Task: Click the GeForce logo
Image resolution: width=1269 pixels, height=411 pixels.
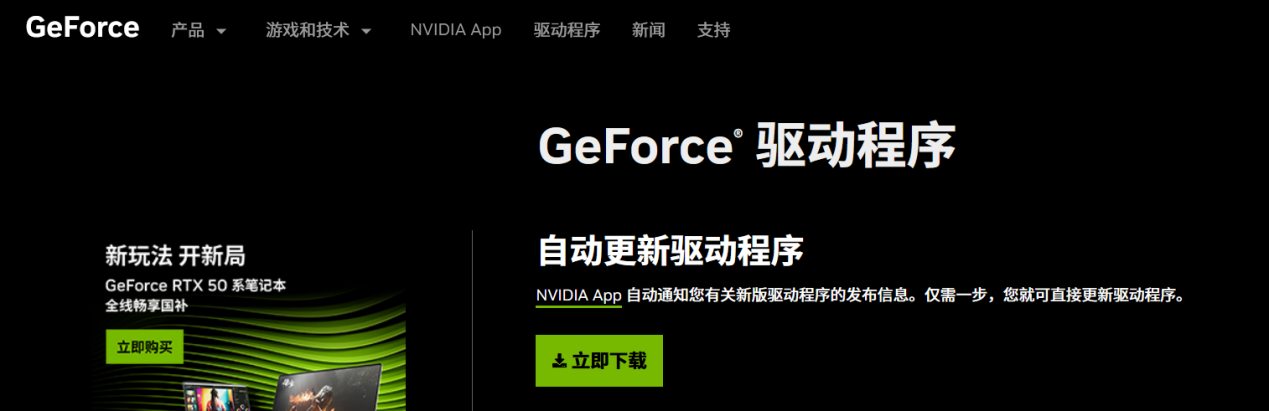Action: pyautogui.click(x=82, y=27)
